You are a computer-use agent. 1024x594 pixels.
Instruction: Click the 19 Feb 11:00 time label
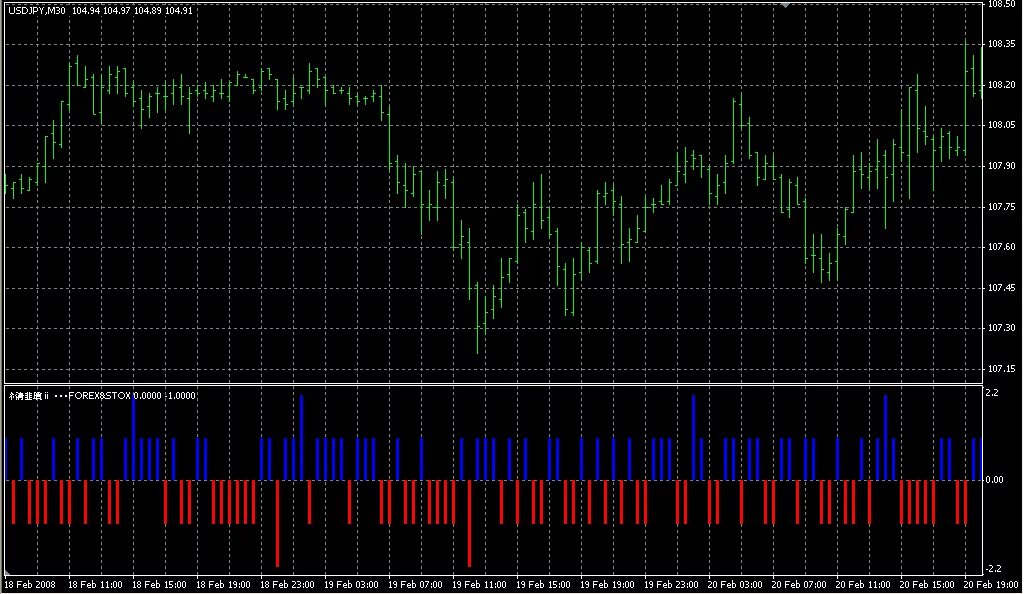(x=479, y=585)
